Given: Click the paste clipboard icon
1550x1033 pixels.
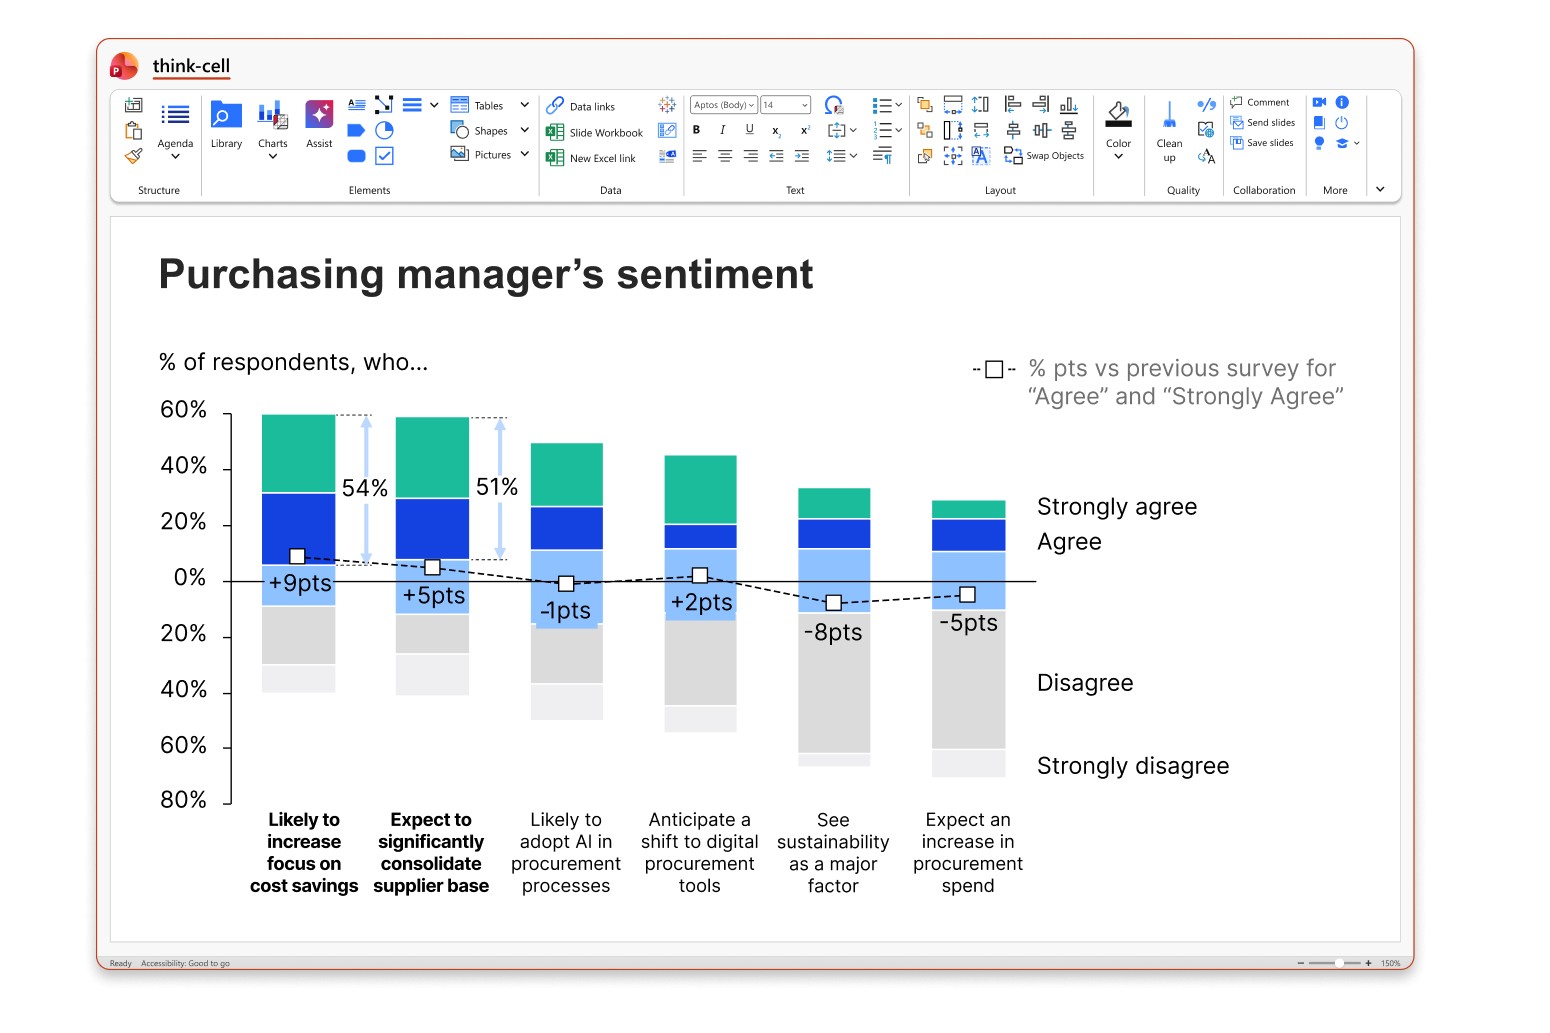Looking at the screenshot, I should coord(133,130).
